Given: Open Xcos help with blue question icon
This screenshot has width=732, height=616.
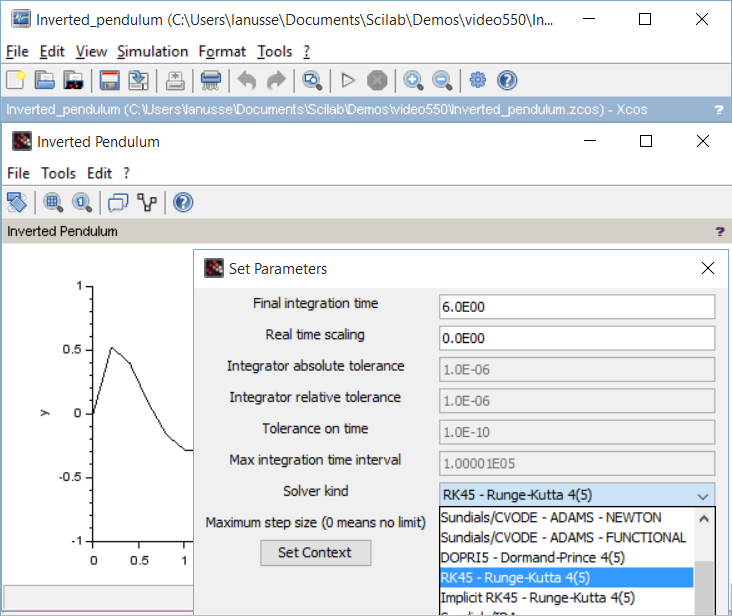Looking at the screenshot, I should [507, 80].
